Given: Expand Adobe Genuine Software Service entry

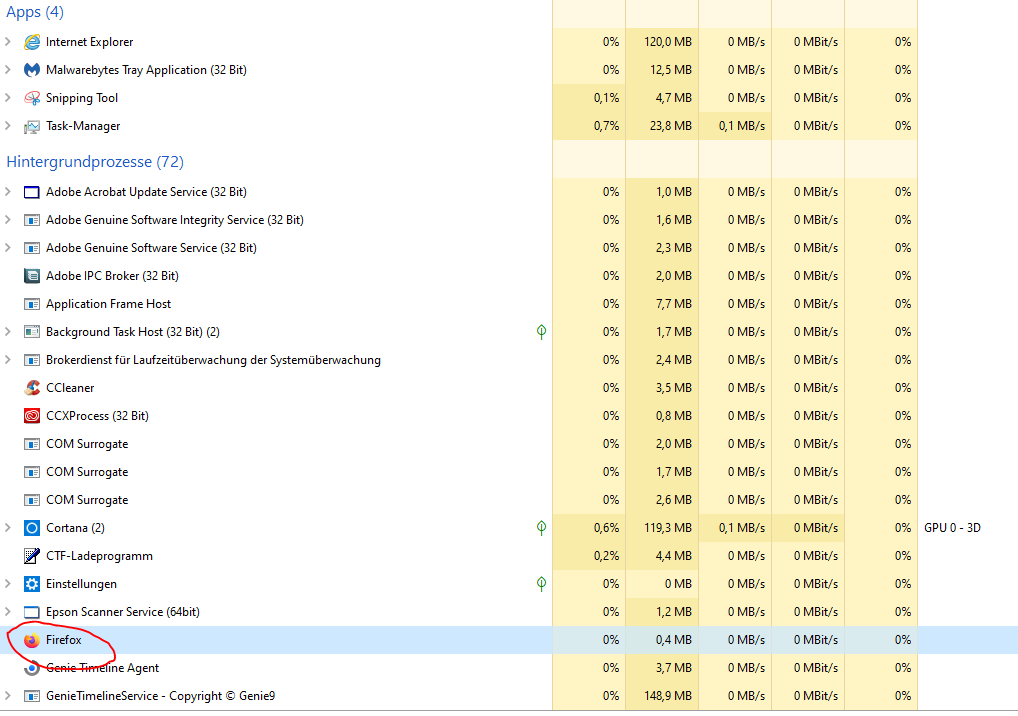Looking at the screenshot, I should coord(8,247).
